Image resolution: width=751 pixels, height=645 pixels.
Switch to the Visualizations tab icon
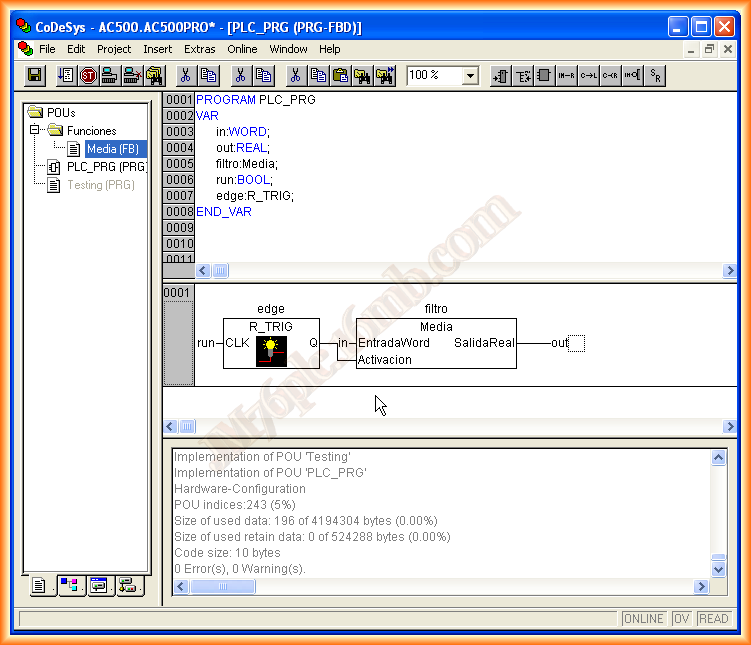(x=98, y=586)
